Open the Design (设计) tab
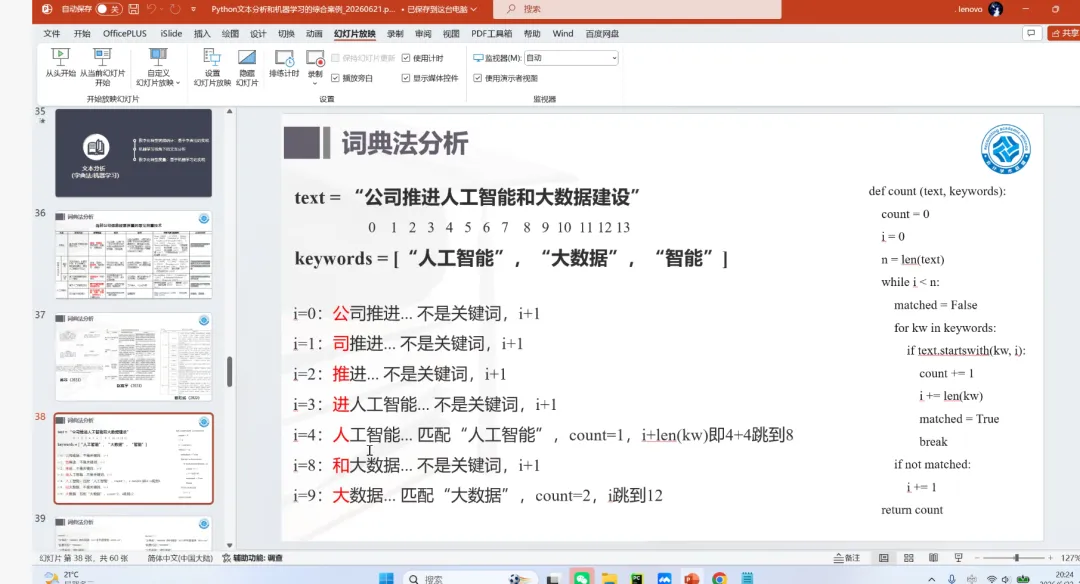 [258, 33]
